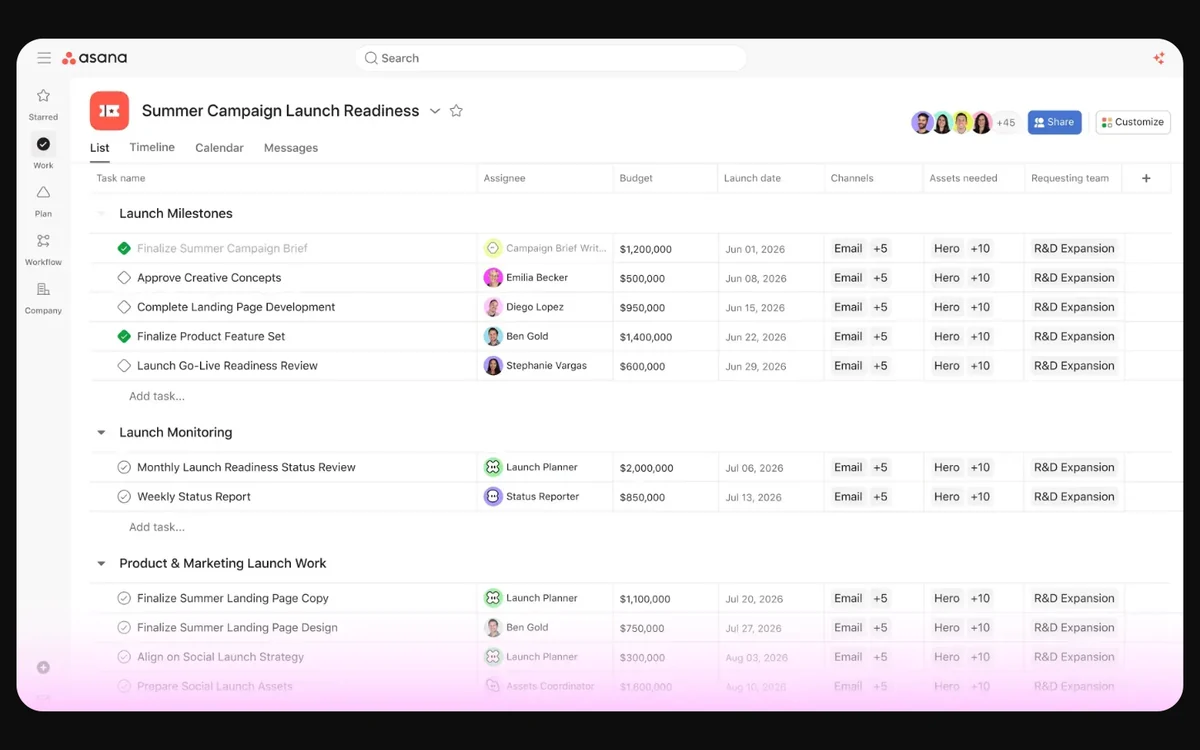The image size is (1200, 750).
Task: Open the Approve Creative Concepts task
Action: coord(209,278)
